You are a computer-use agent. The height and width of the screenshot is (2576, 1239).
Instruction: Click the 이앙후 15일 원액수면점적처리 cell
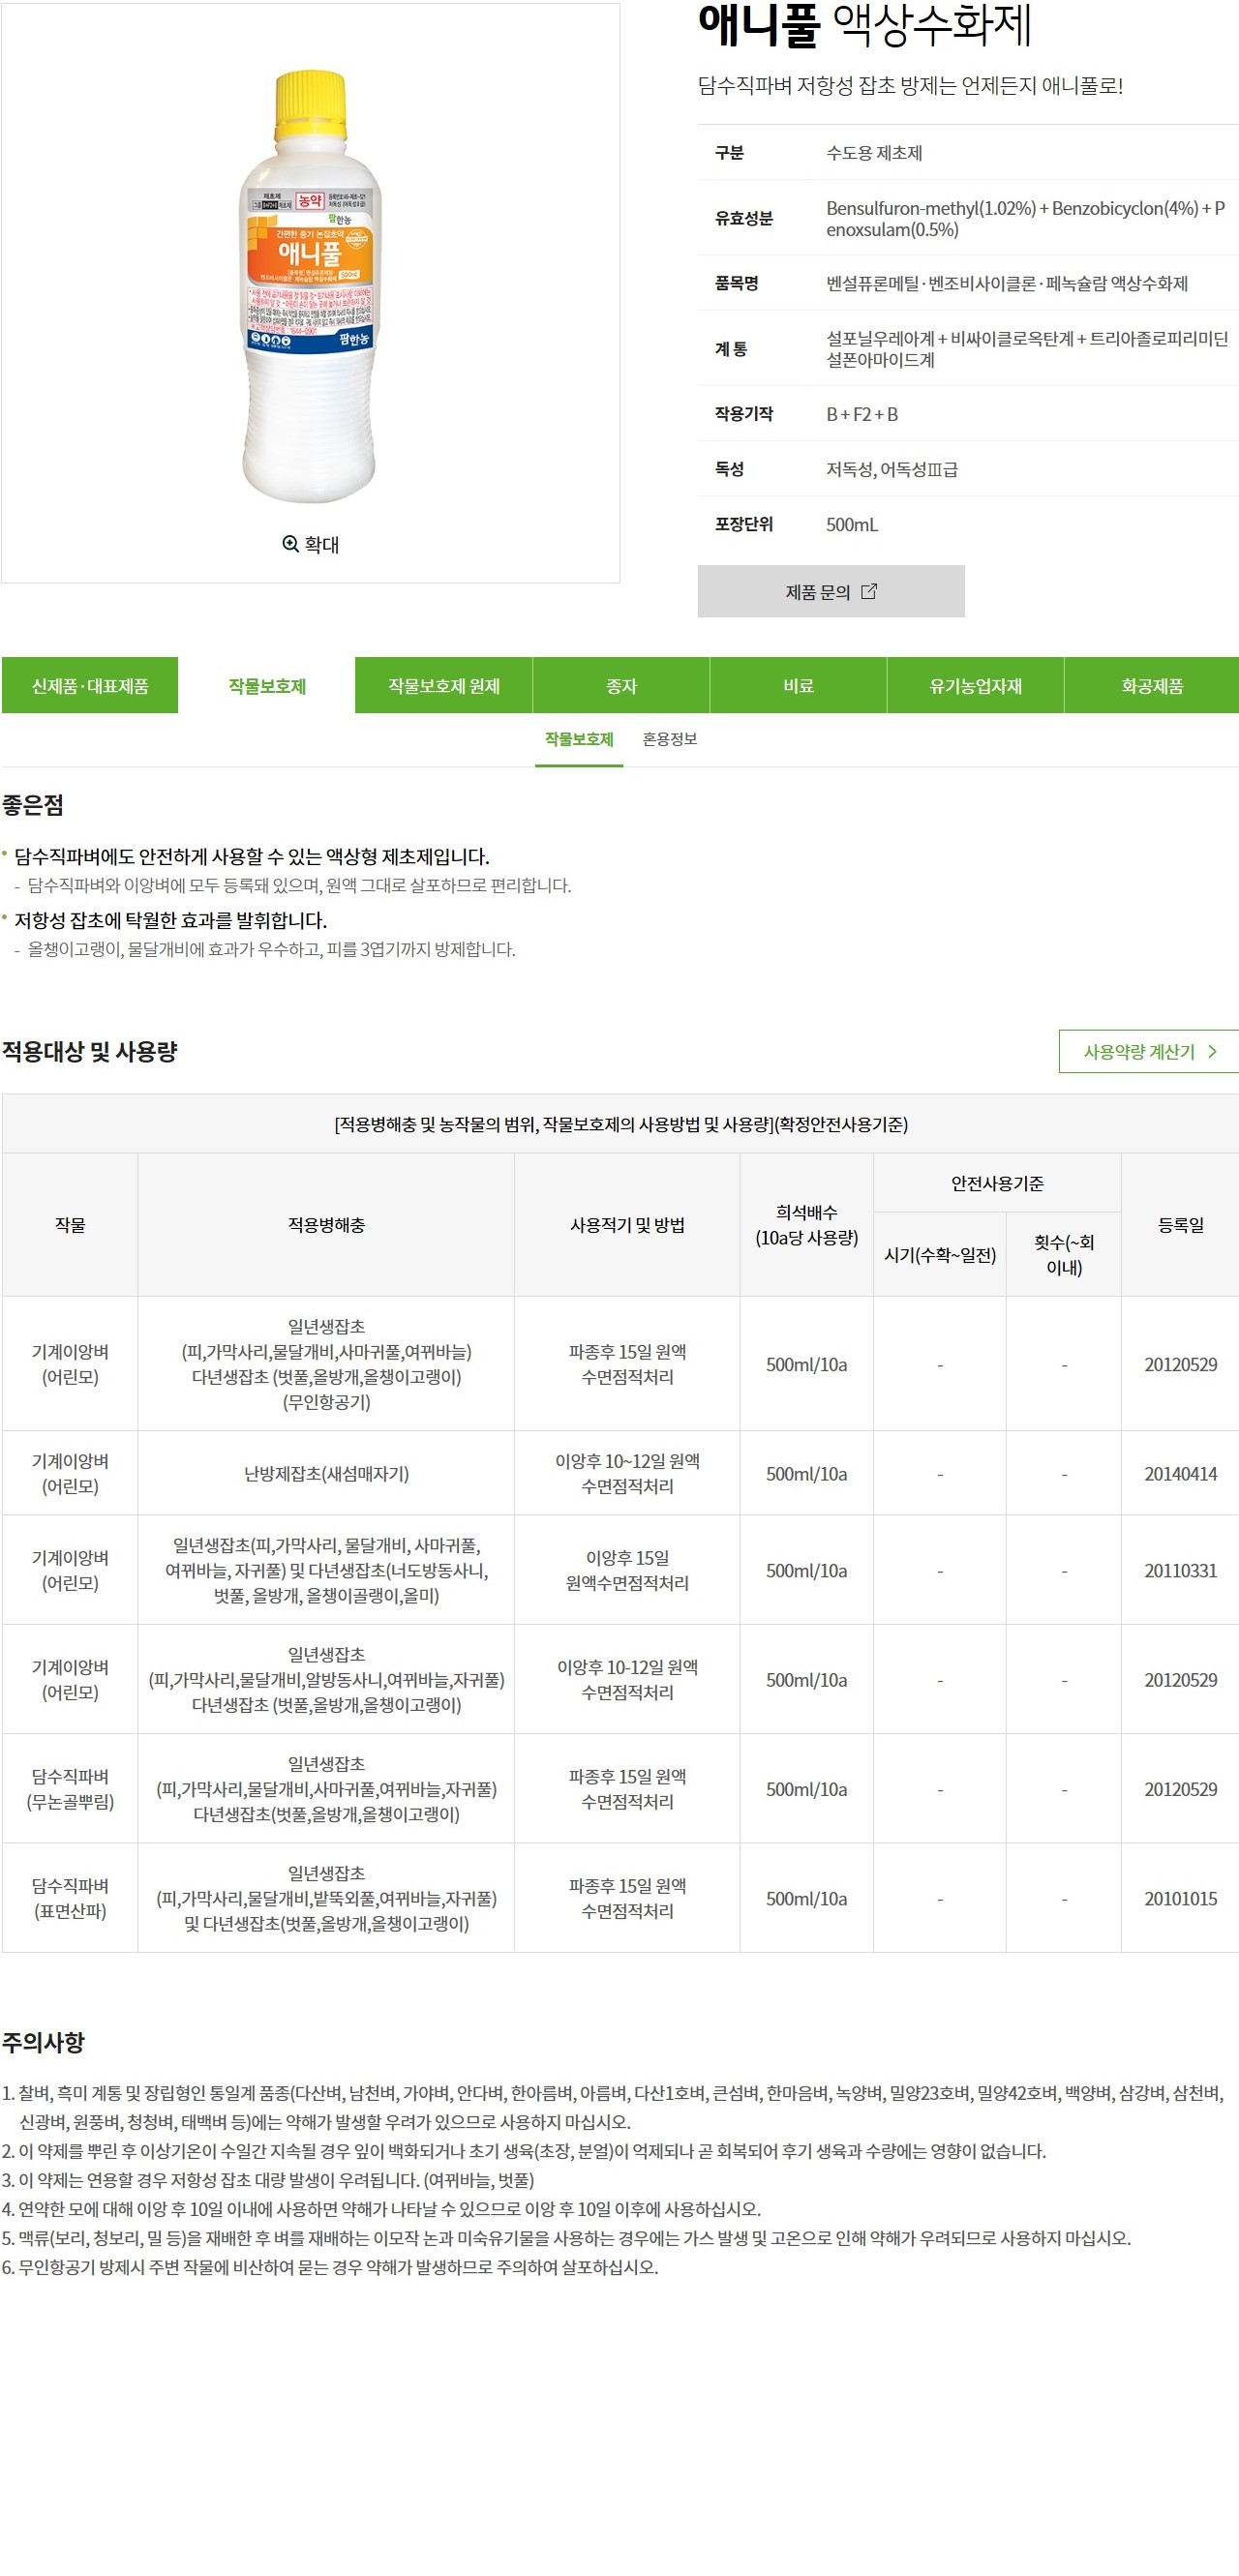(627, 1570)
